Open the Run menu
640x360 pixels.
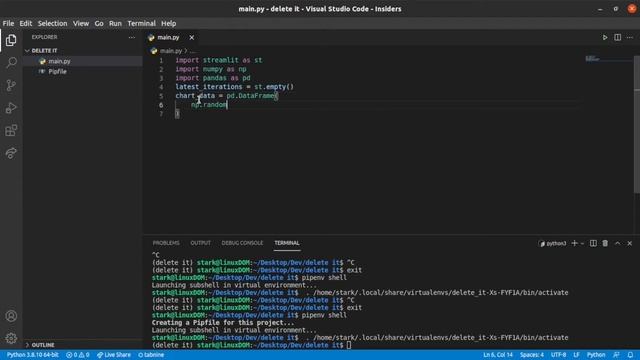click(x=115, y=23)
